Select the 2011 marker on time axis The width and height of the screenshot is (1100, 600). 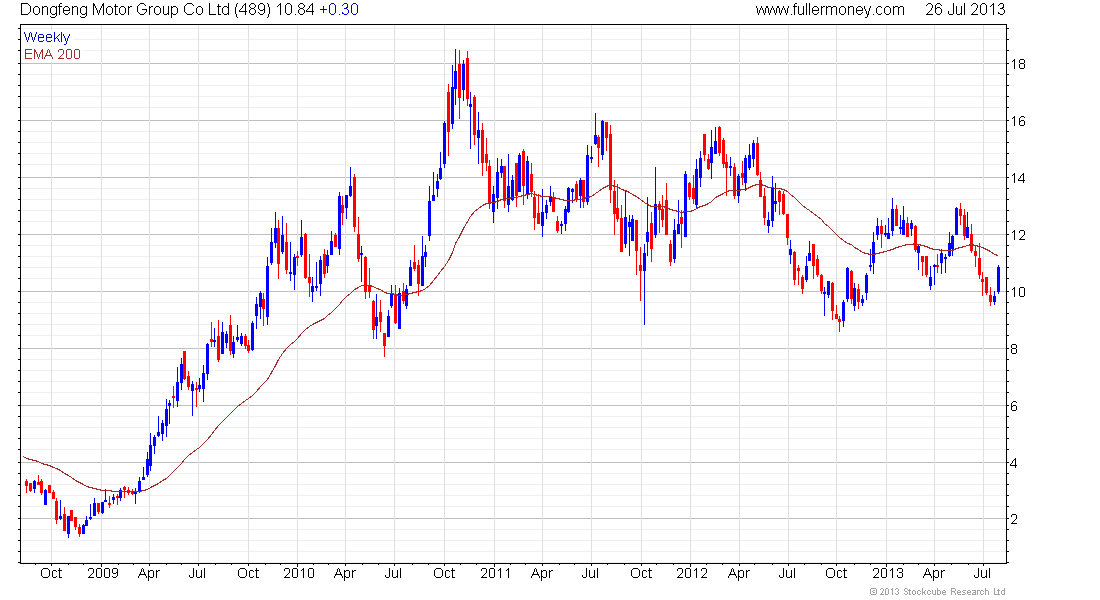tap(495, 573)
